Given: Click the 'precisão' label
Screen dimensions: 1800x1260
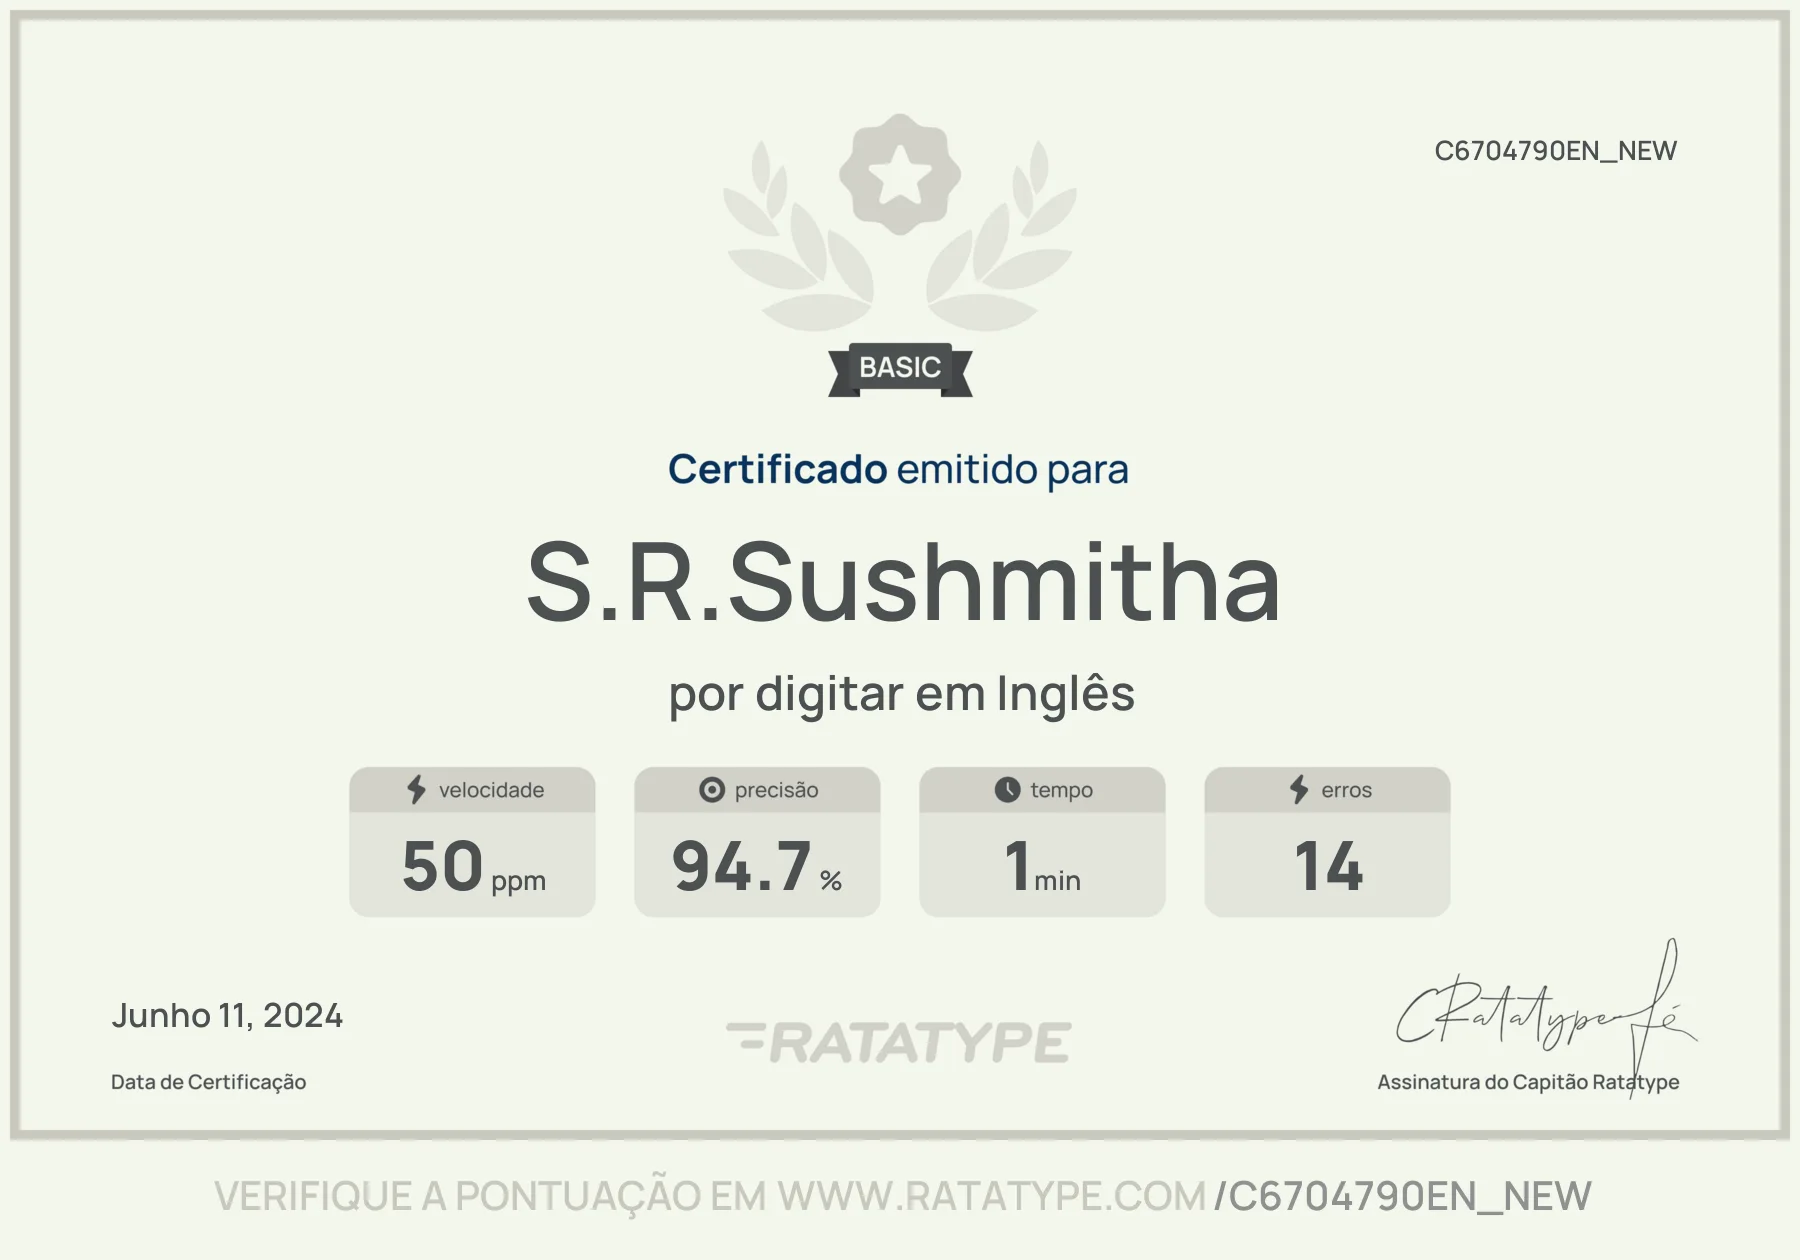Looking at the screenshot, I should [x=776, y=790].
